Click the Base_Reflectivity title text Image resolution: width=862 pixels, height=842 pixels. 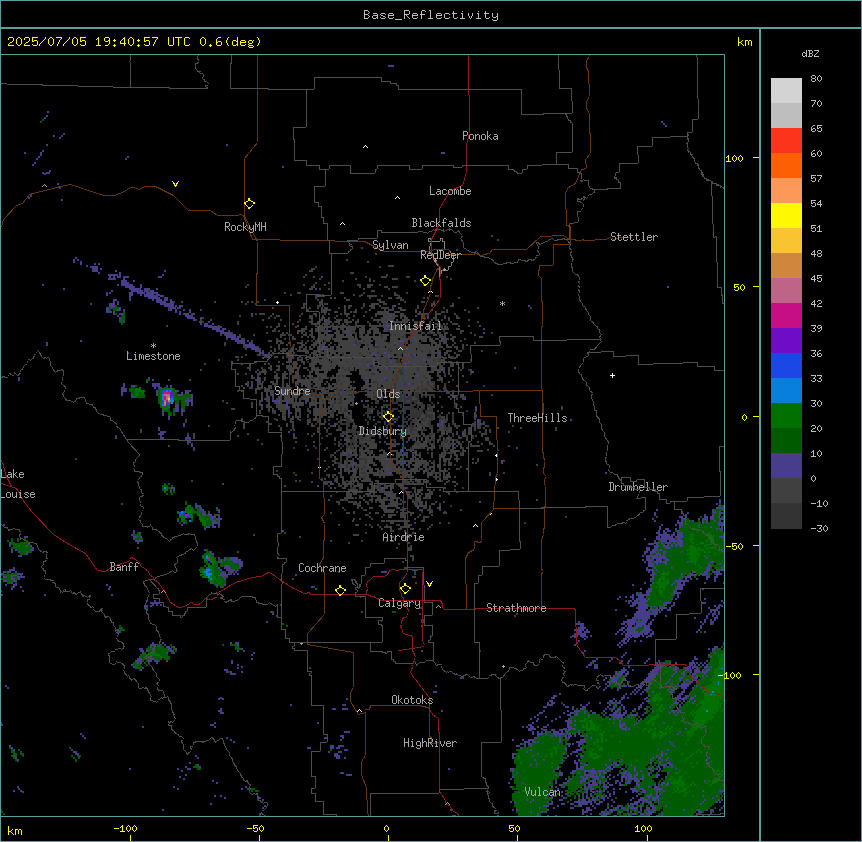click(431, 15)
